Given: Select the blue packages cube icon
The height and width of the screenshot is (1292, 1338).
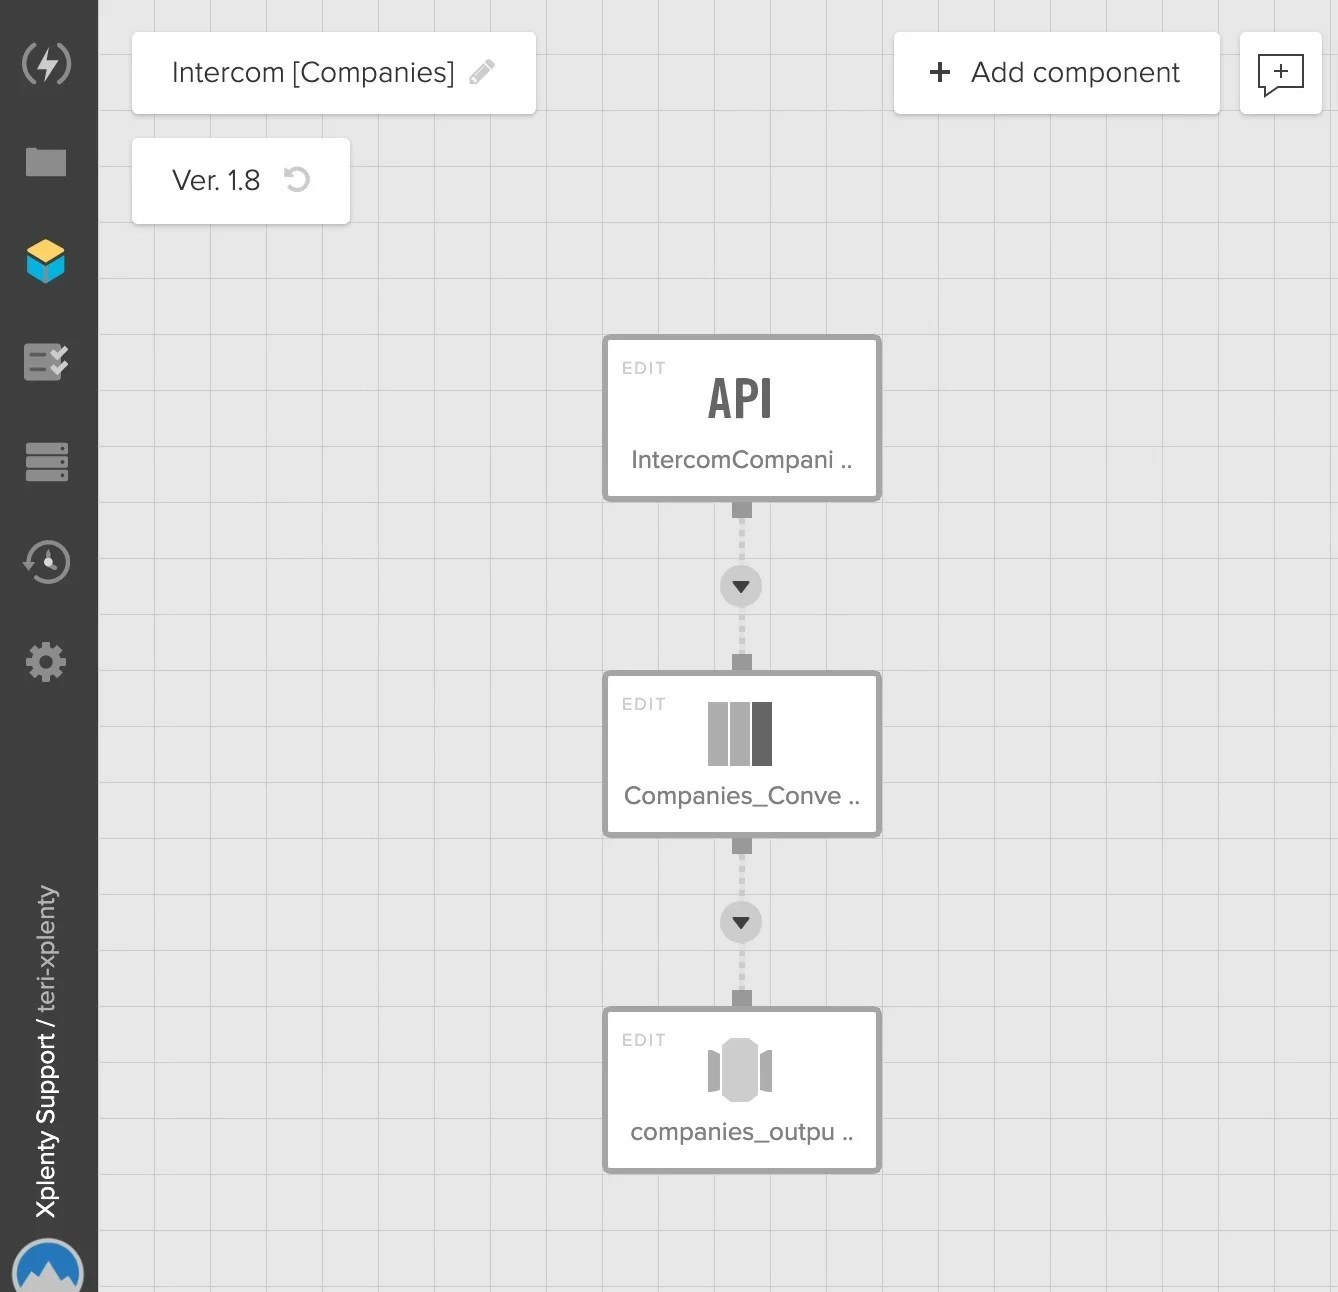Looking at the screenshot, I should [46, 261].
